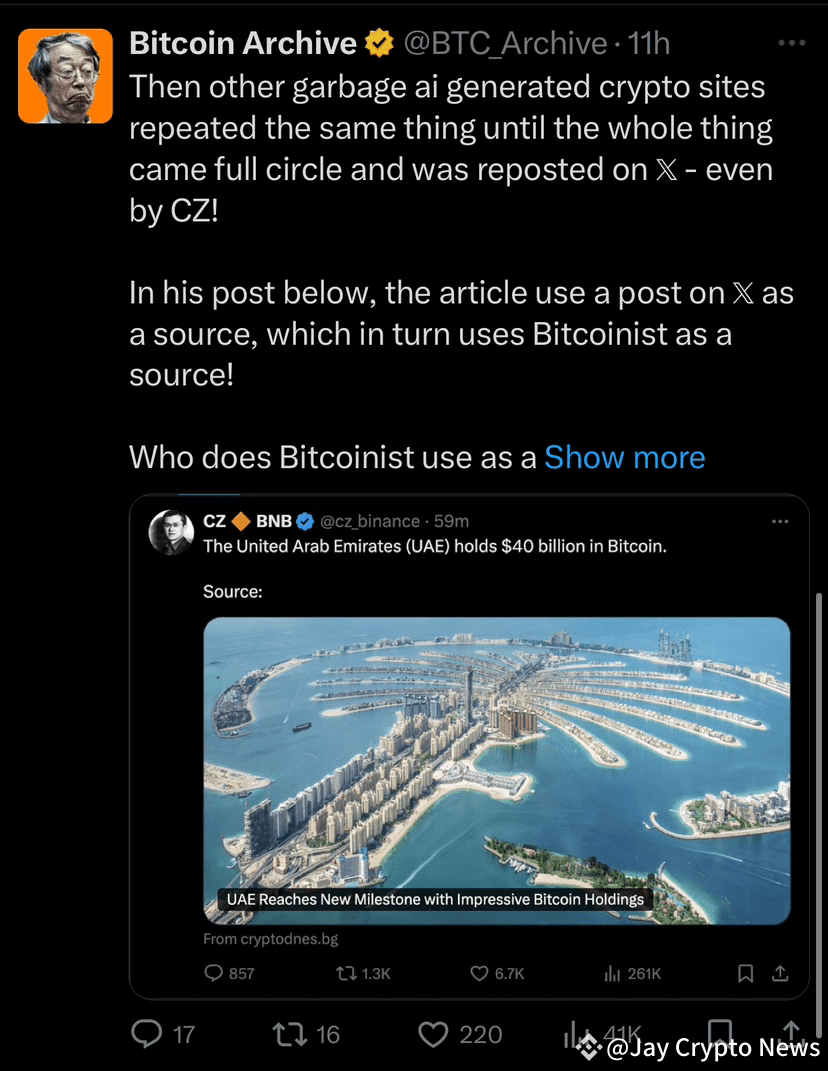
Task: Like CZ's post with 6.7K likes
Action: point(479,973)
